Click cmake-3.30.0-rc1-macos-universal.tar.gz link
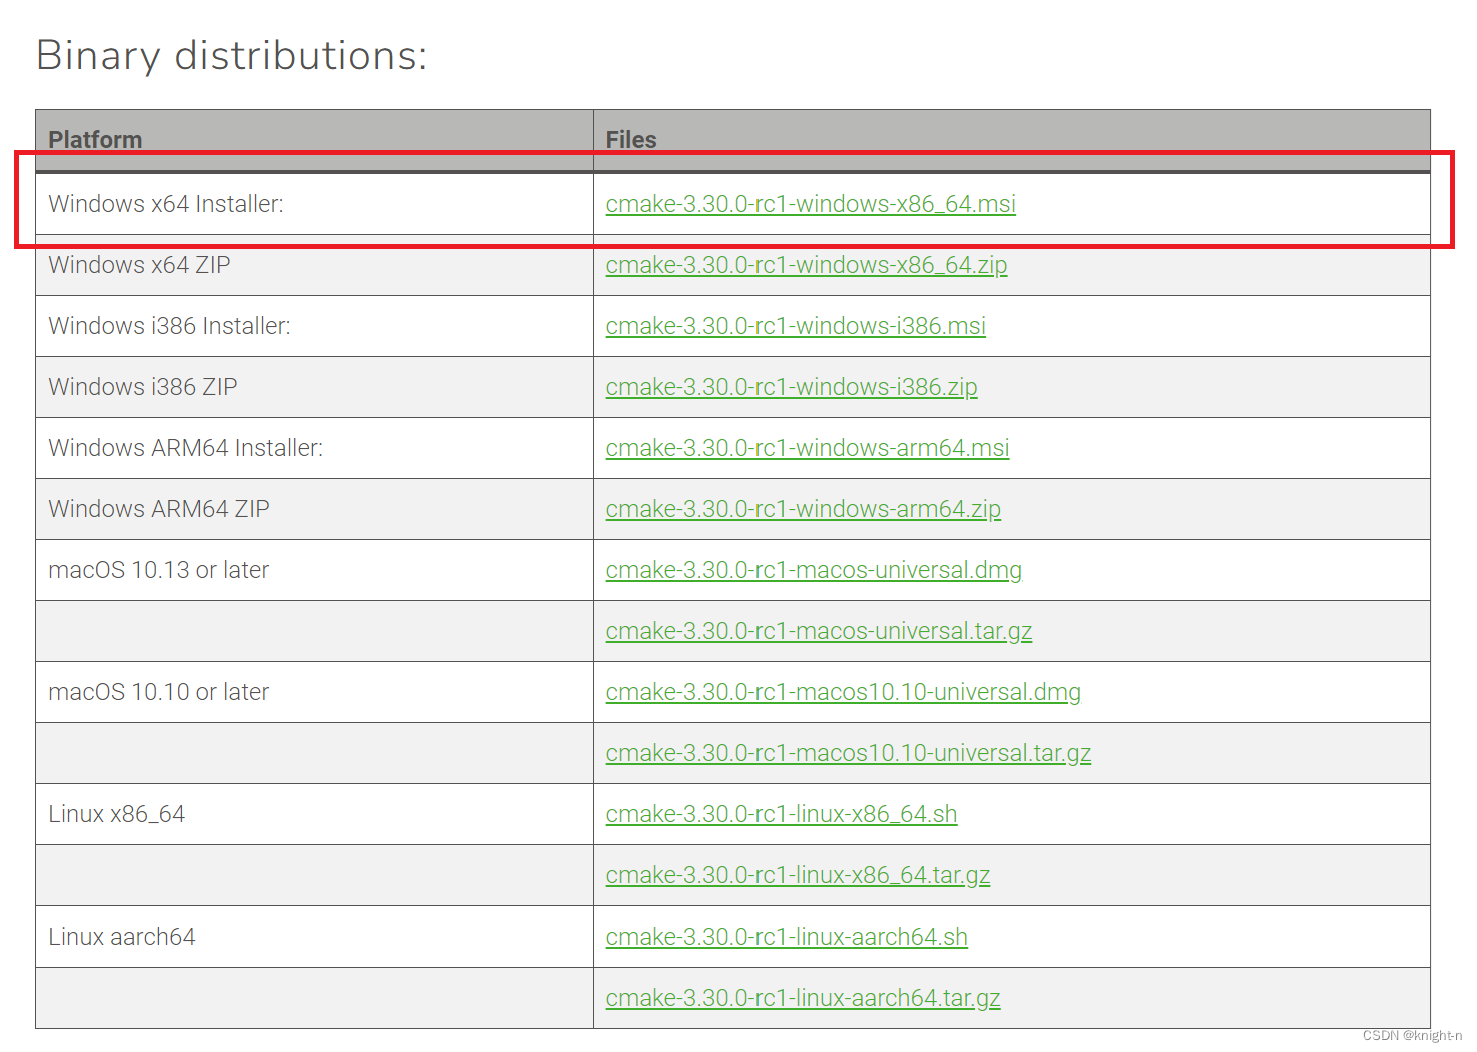Image resolution: width=1477 pixels, height=1052 pixels. (819, 631)
